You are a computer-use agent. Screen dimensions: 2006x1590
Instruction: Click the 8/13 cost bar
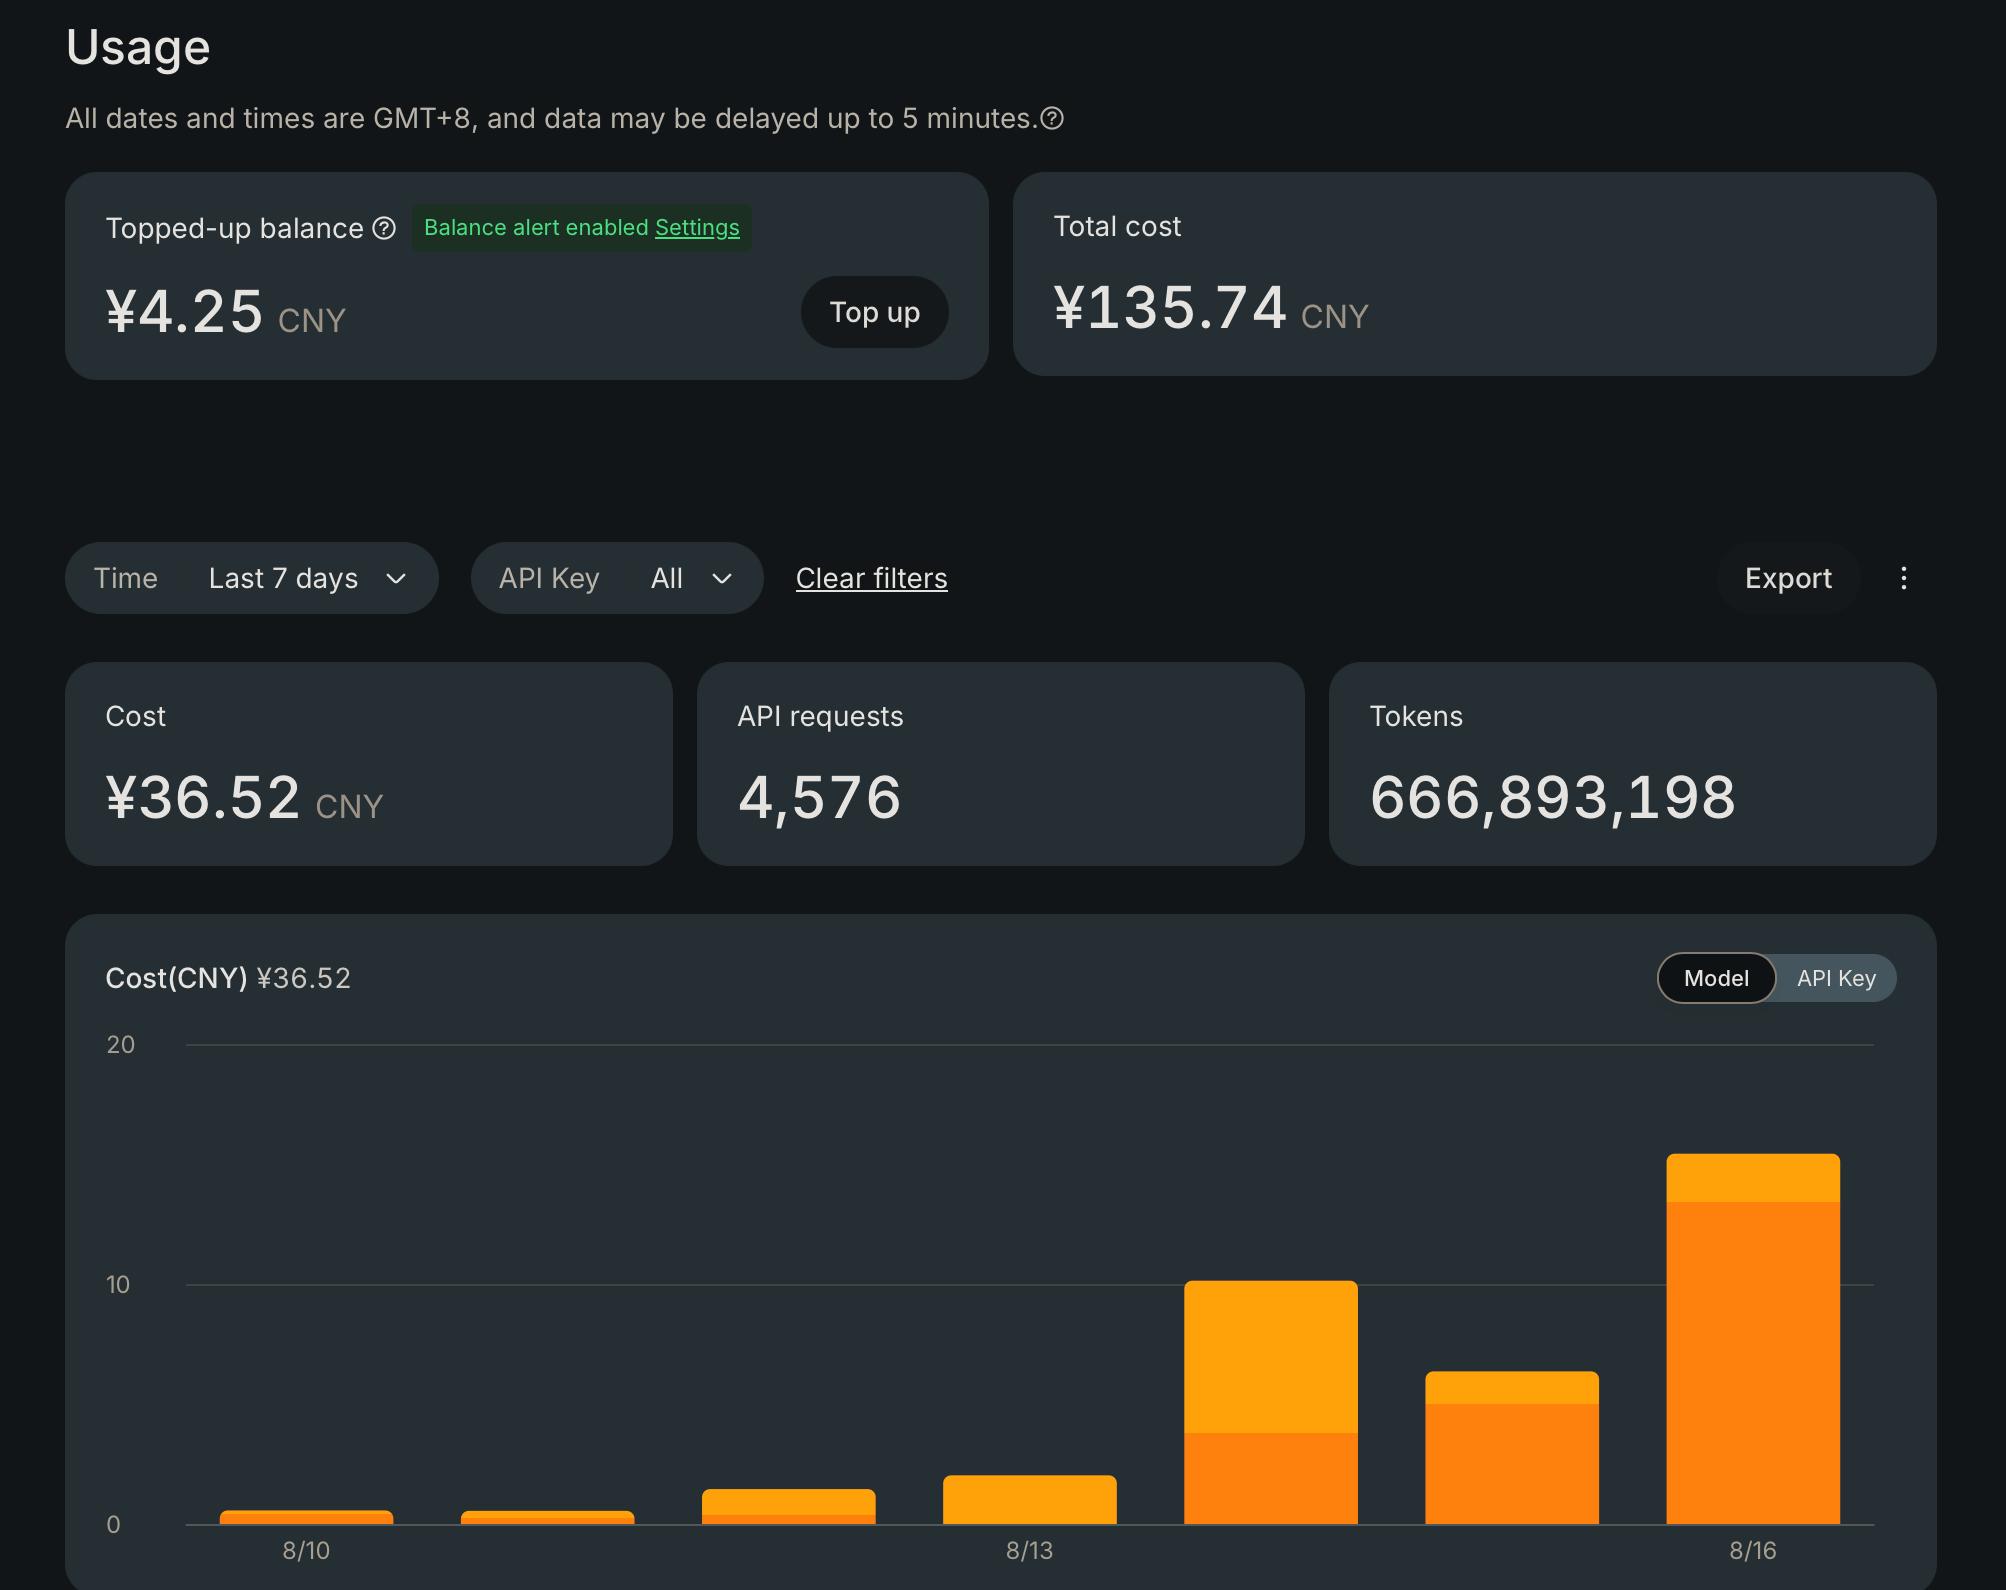coord(1030,1499)
